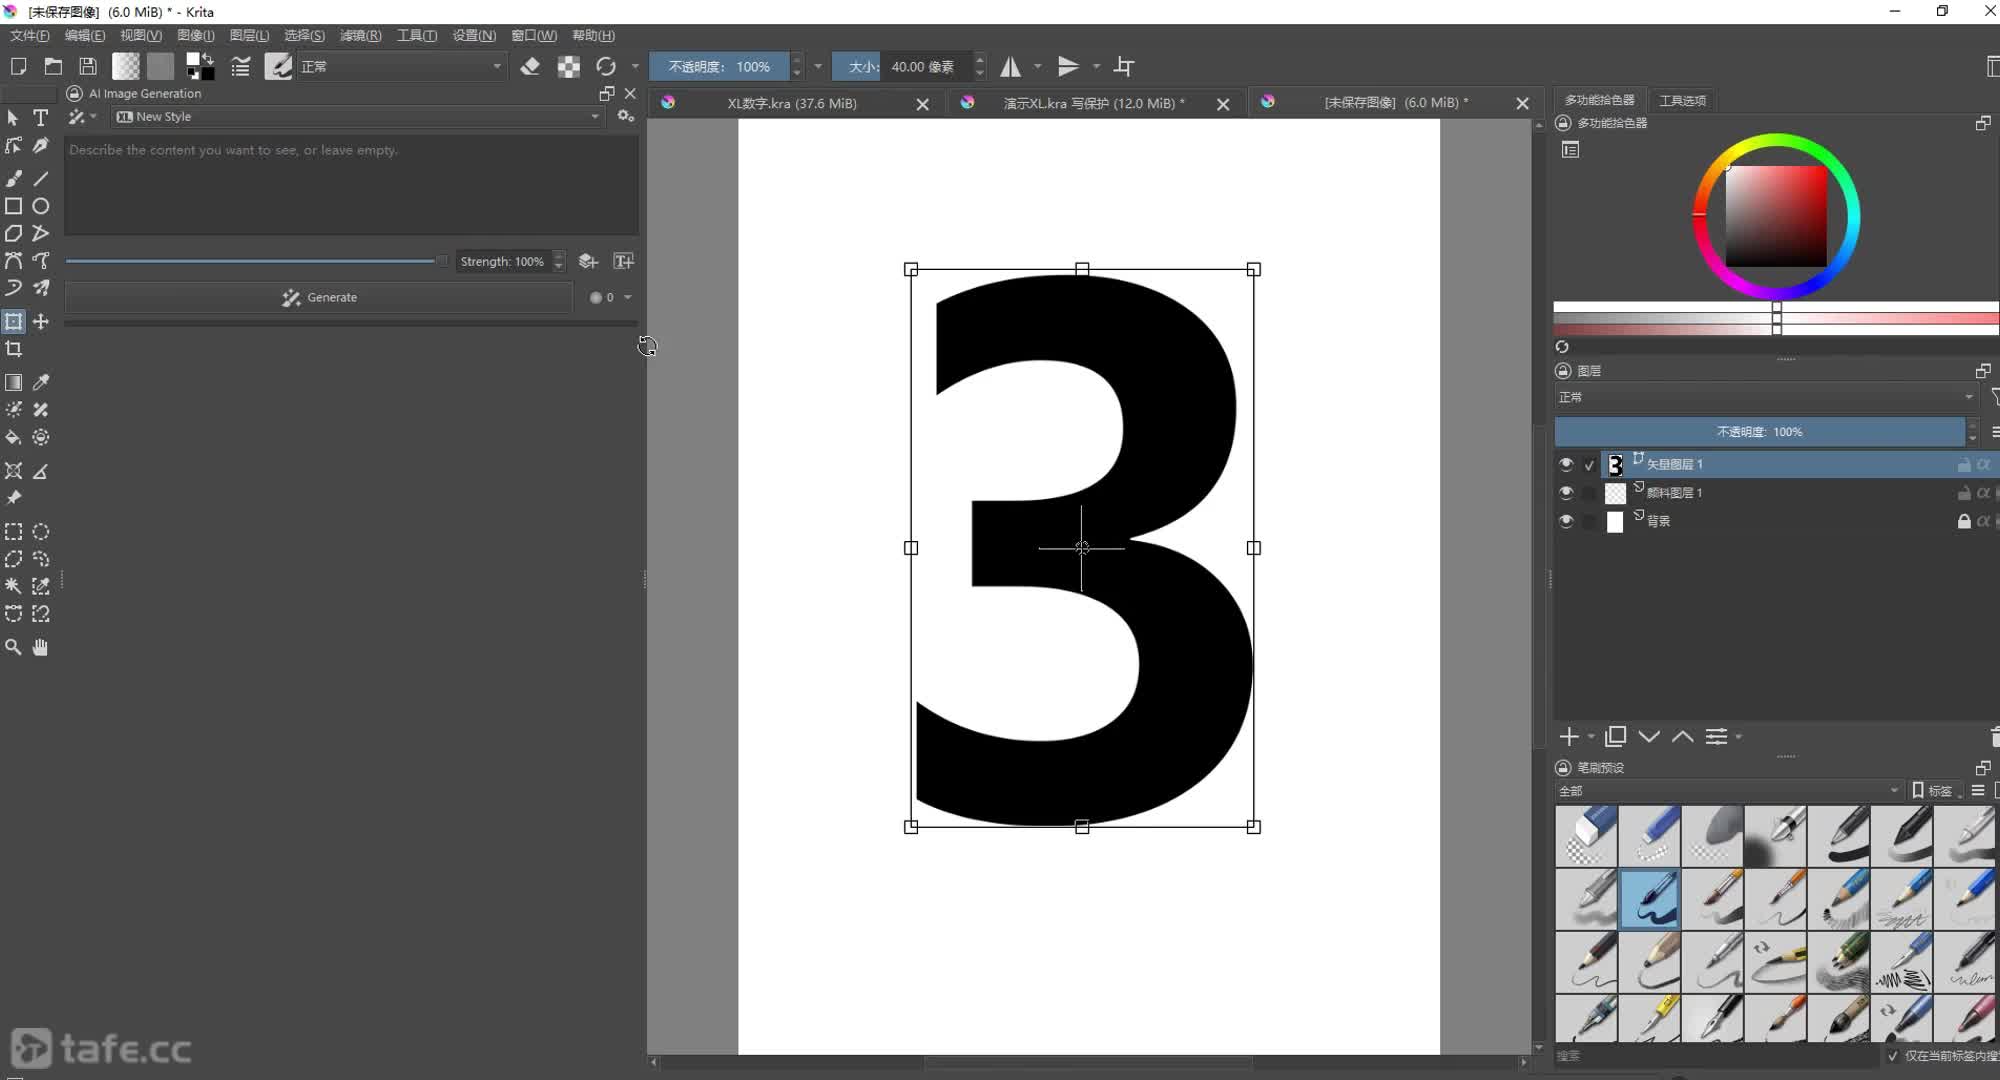Screen dimensions: 2000x1080
Task: Select the Freehand Brush tool
Action: [x=14, y=178]
